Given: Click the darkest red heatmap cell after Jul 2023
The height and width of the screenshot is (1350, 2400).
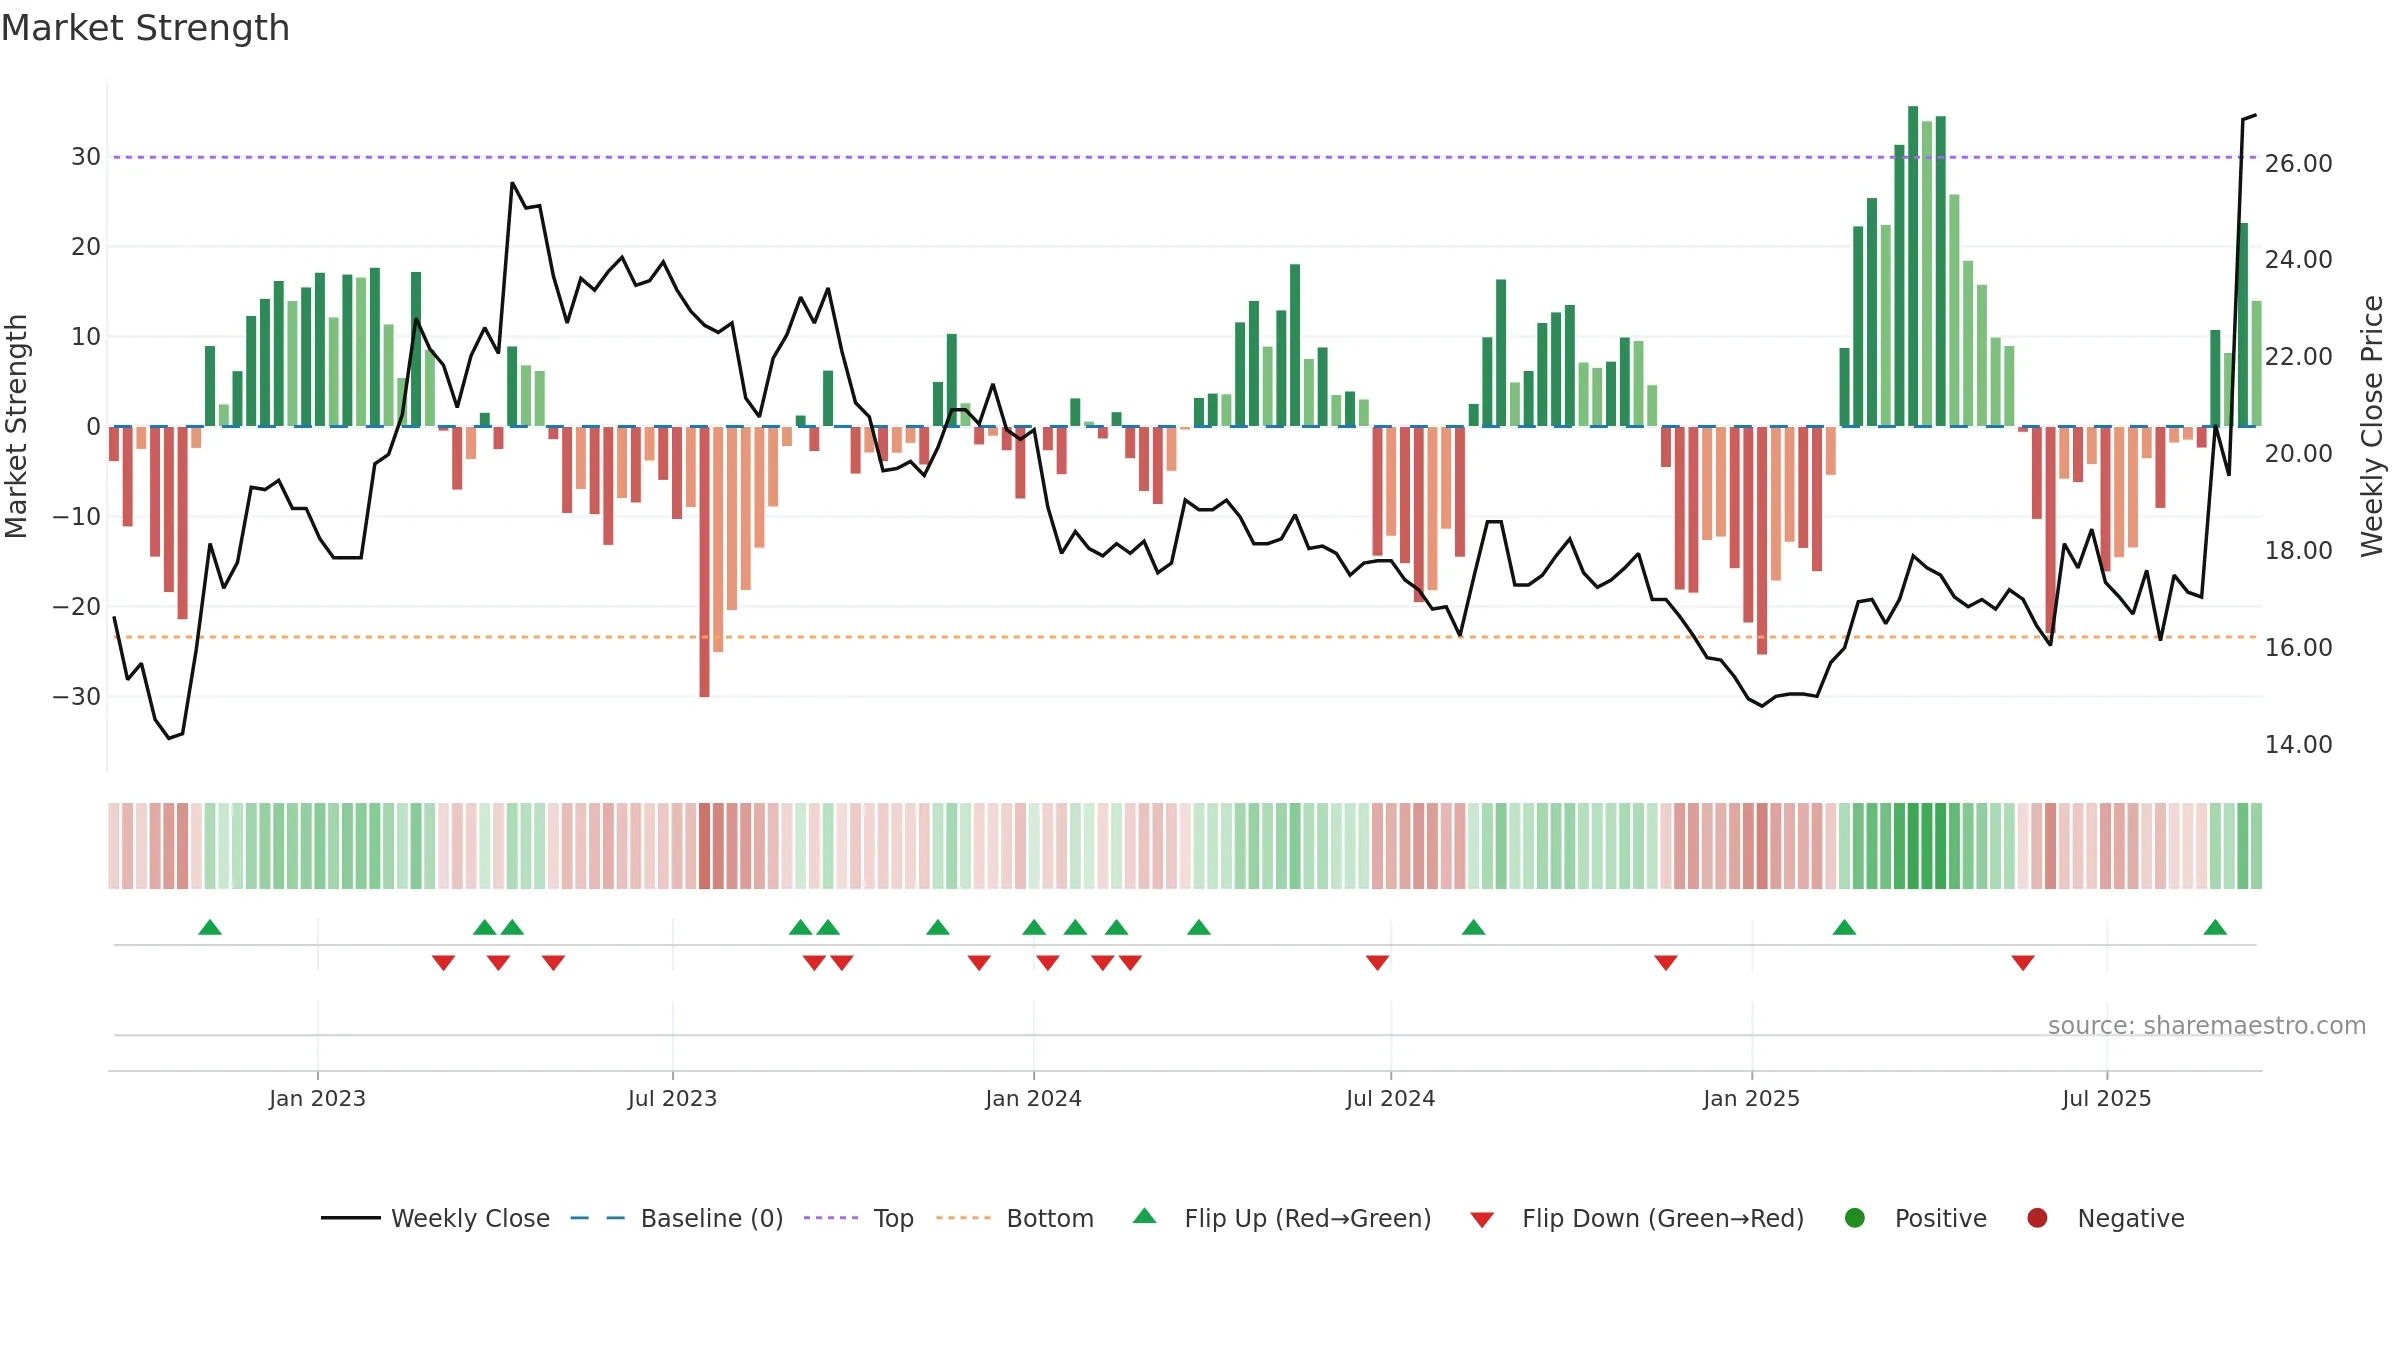Looking at the screenshot, I should click(x=704, y=846).
